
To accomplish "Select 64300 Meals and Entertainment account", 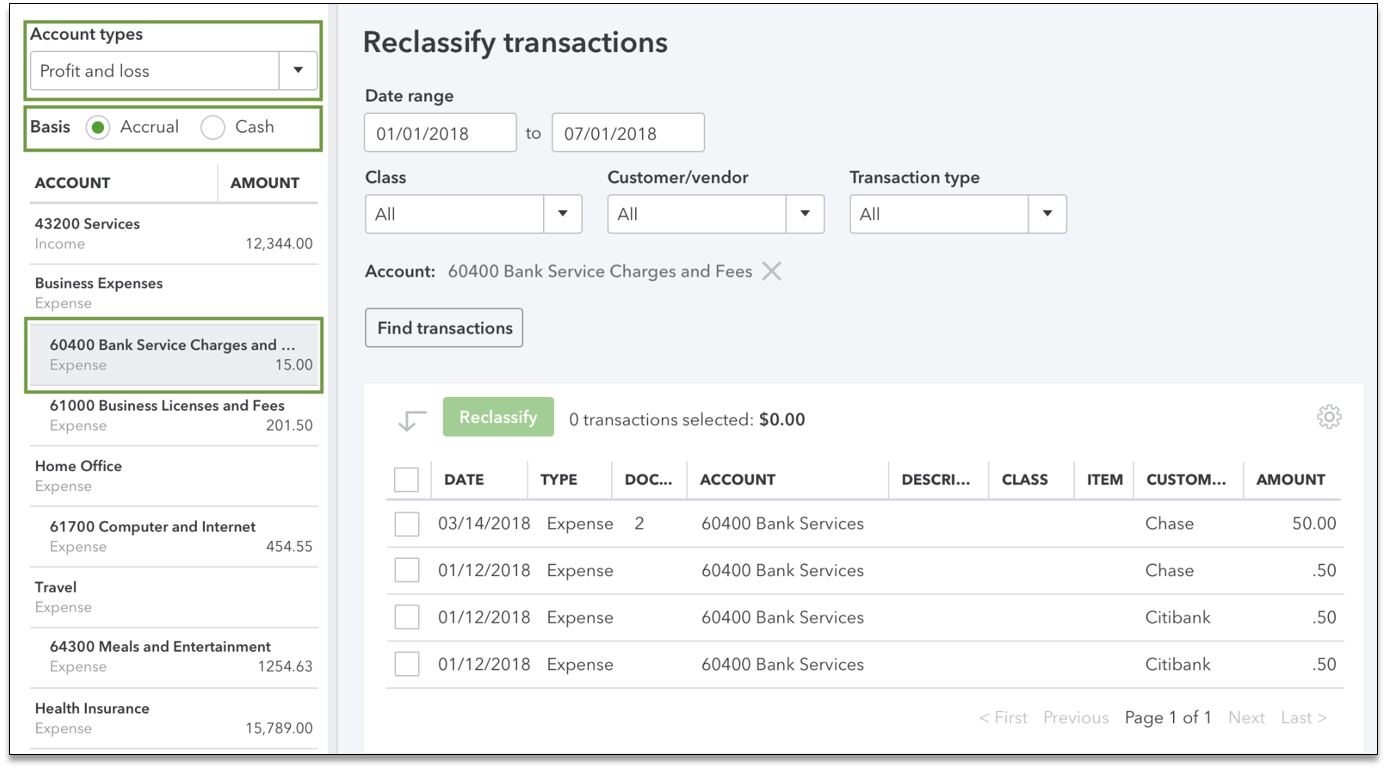I will [174, 657].
